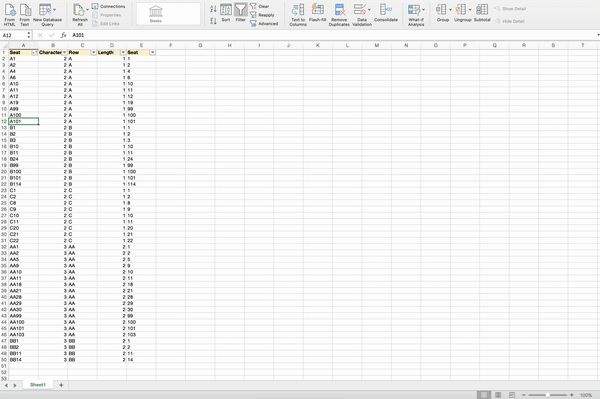
Task: Switch to Page Break Preview
Action: pyautogui.click(x=512, y=395)
